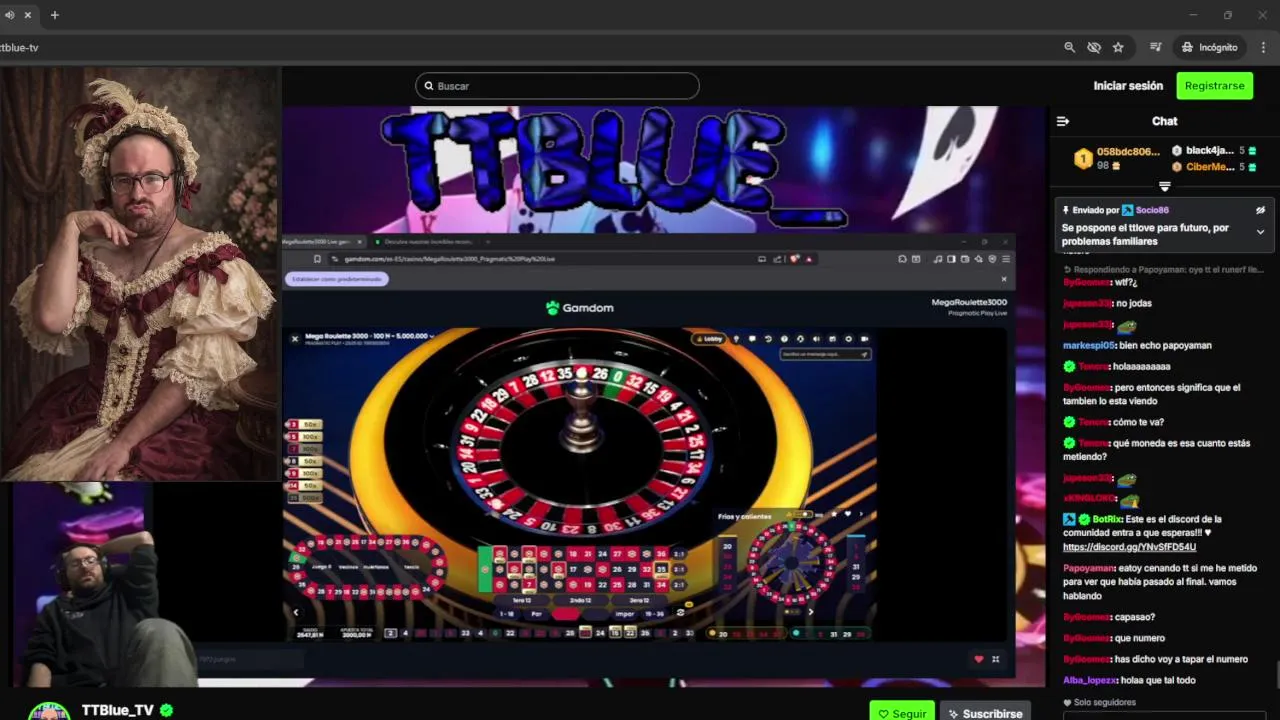Click the Lobby button on the roulette game
This screenshot has height=720, width=1280.
tap(709, 339)
